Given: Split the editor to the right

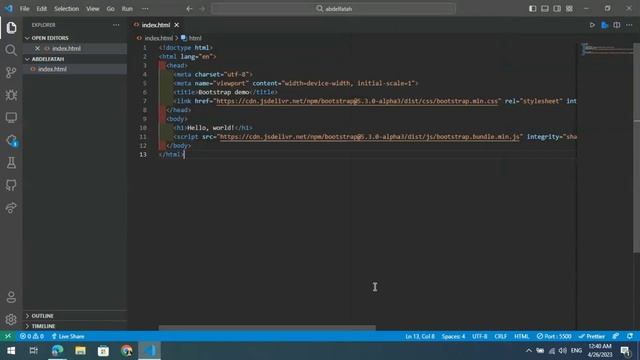Looking at the screenshot, I should 617,25.
